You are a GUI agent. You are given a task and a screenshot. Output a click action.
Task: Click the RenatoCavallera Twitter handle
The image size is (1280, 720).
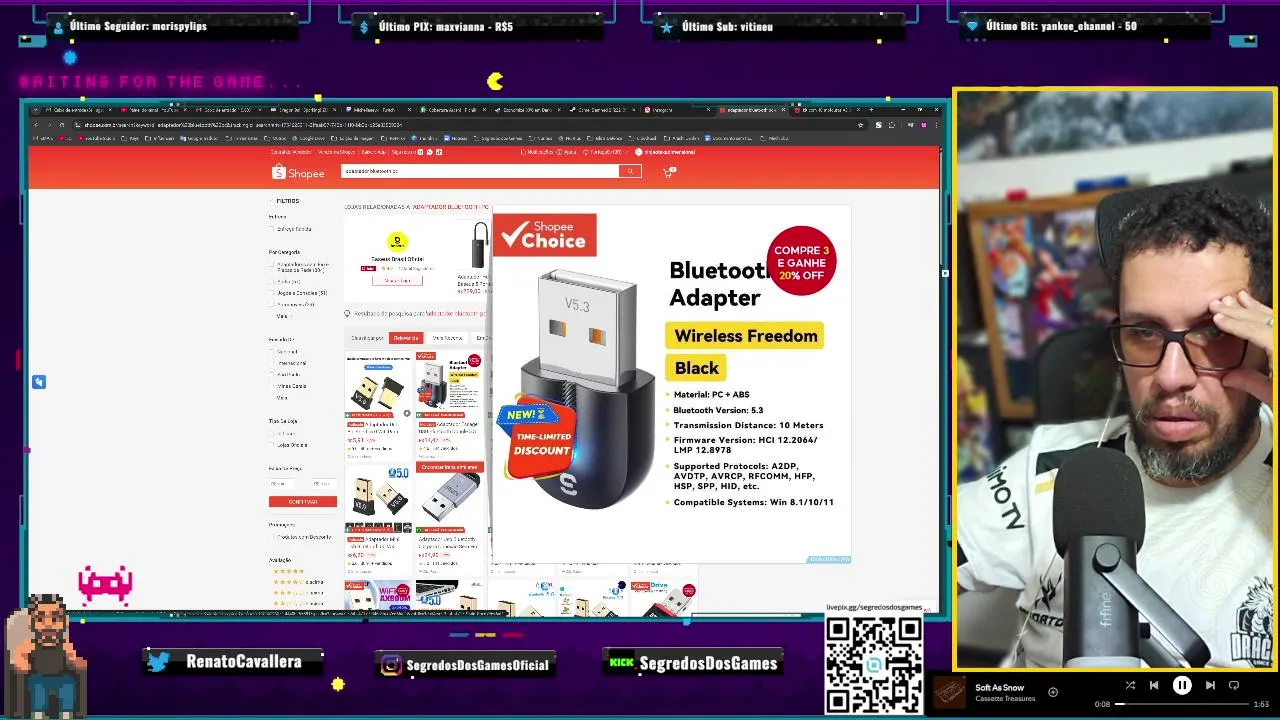click(x=244, y=662)
